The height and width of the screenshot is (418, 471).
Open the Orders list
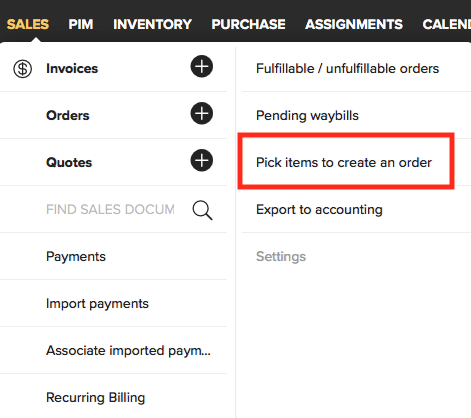pyautogui.click(x=68, y=116)
